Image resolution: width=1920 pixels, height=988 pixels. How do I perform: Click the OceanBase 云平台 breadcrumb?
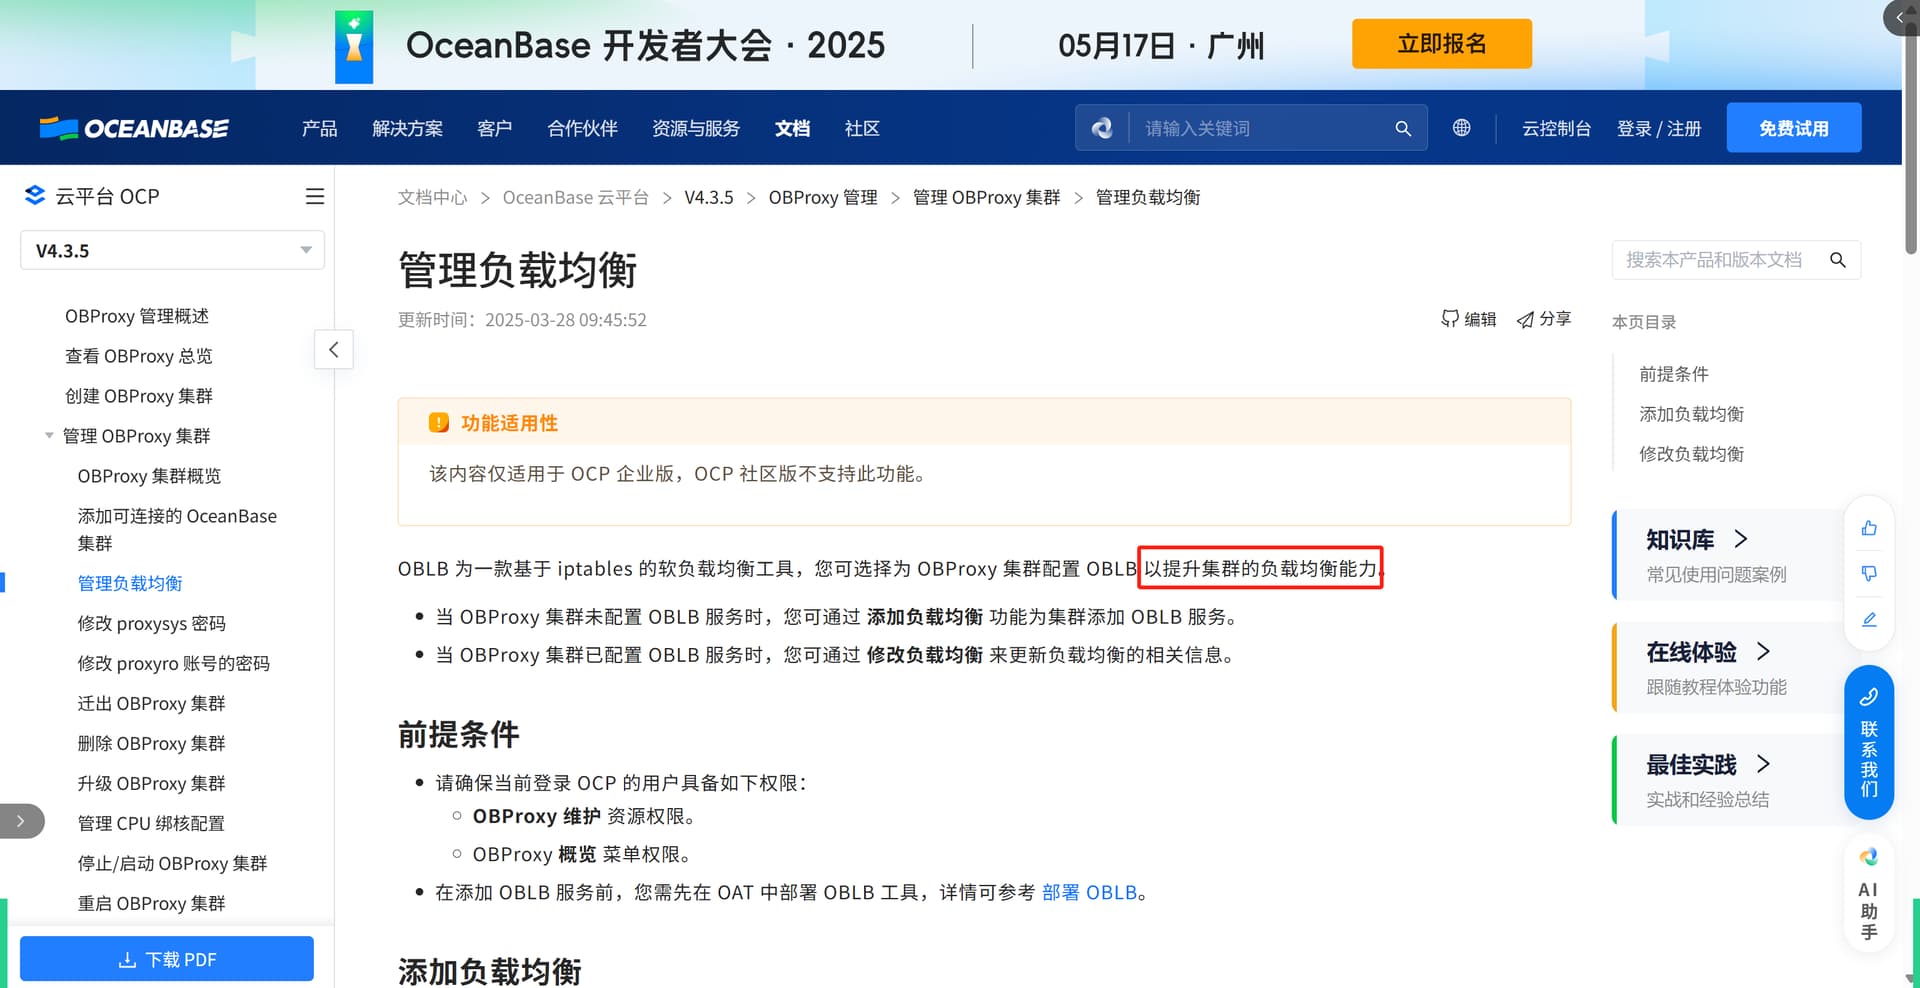(x=575, y=197)
